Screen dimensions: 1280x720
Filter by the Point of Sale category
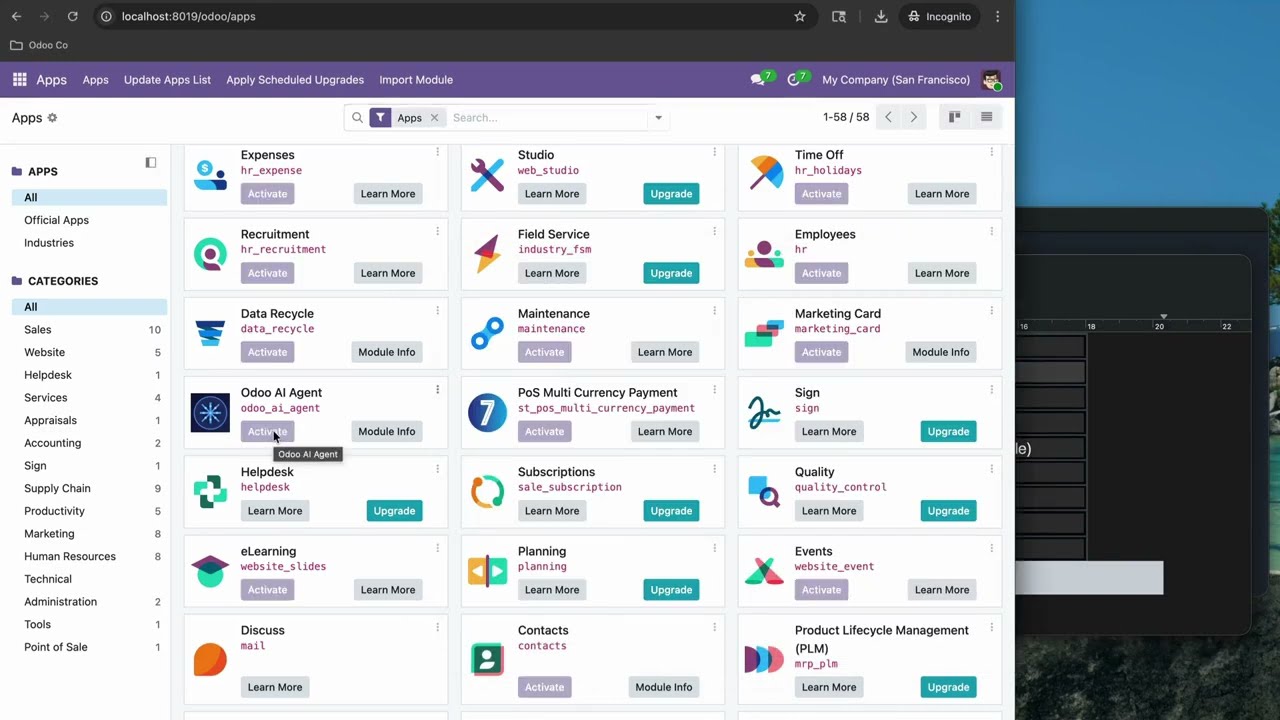coord(56,647)
